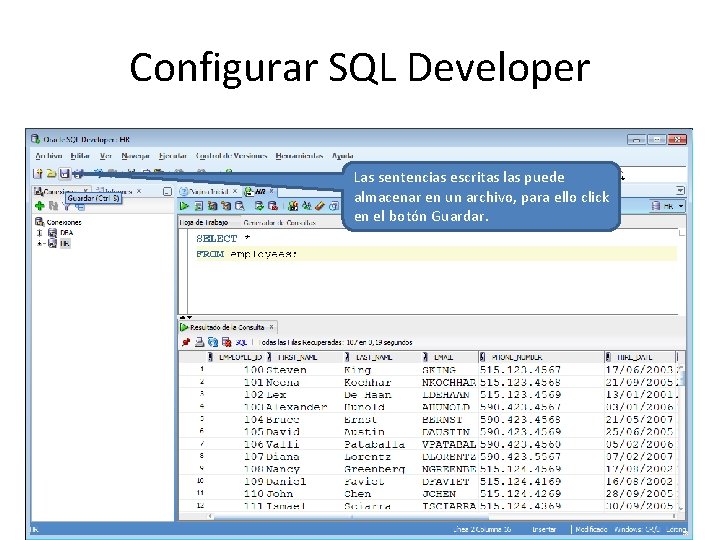Open the Ver menu
This screenshot has height=540, width=720.
[x=106, y=156]
